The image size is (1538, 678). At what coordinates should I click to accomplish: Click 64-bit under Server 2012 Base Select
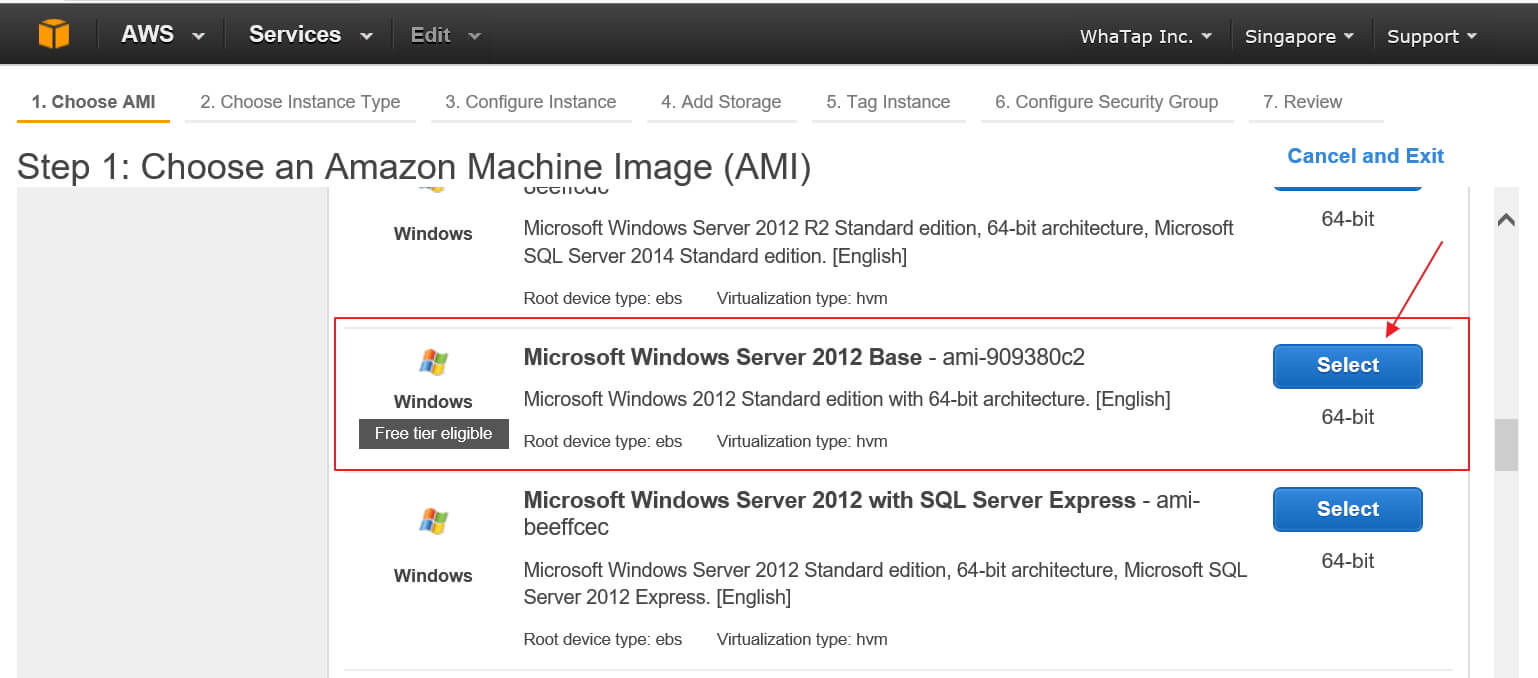1348,417
